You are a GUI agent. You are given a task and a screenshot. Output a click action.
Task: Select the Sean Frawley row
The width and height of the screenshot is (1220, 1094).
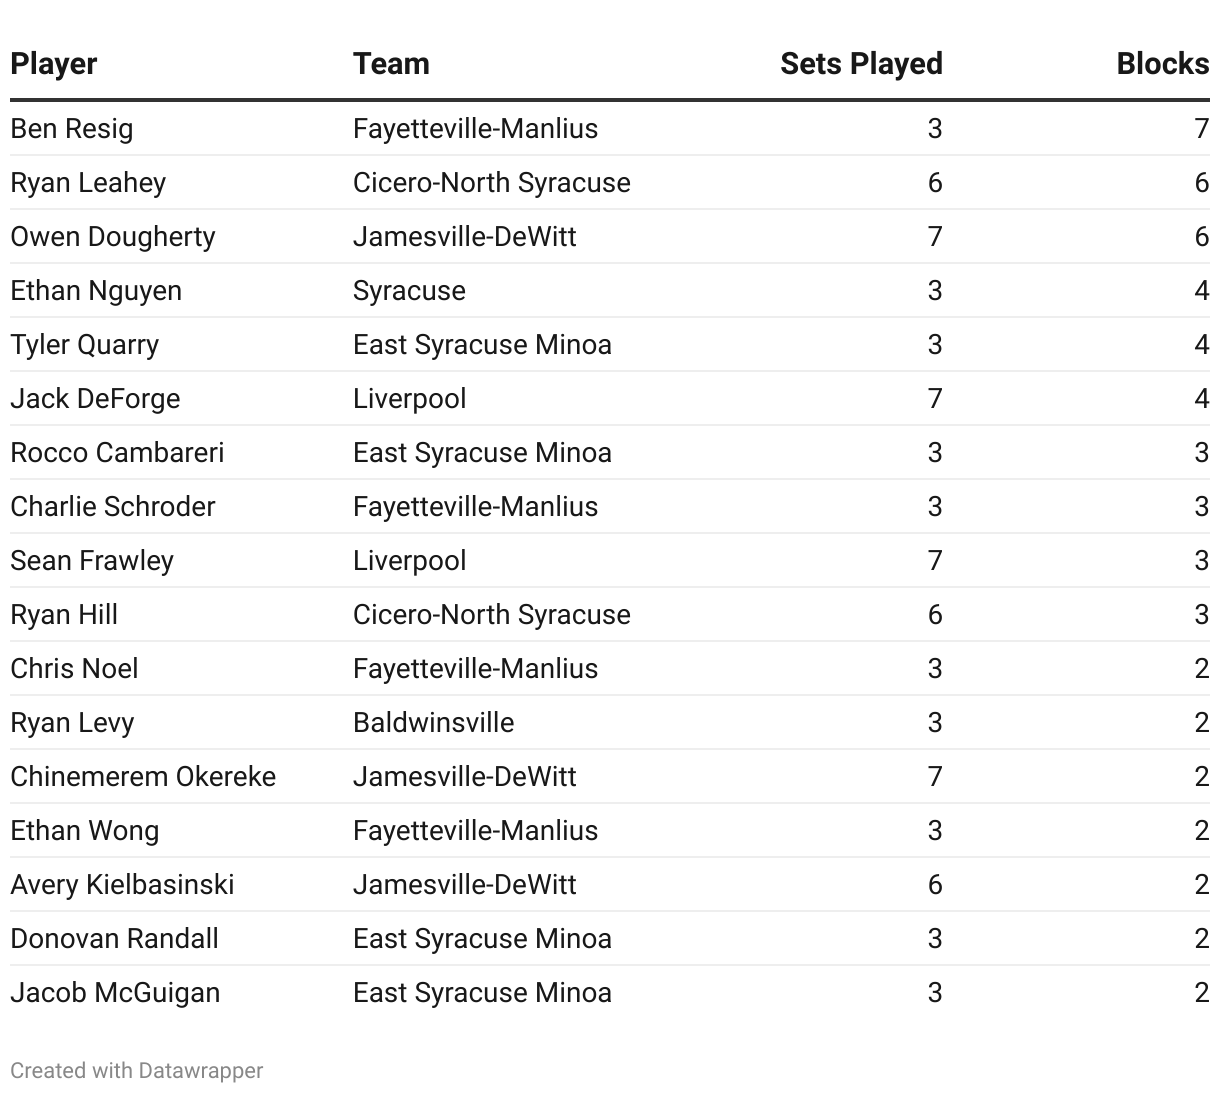pos(610,561)
